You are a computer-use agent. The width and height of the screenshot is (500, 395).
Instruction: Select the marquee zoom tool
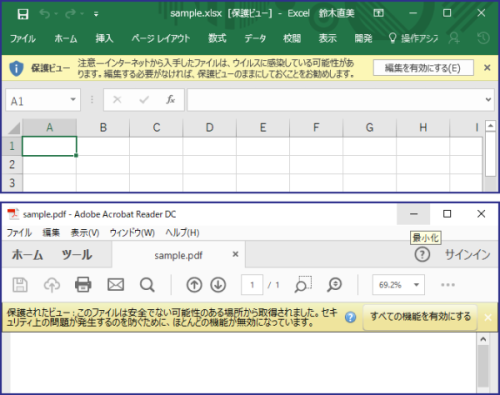pyautogui.click(x=303, y=284)
